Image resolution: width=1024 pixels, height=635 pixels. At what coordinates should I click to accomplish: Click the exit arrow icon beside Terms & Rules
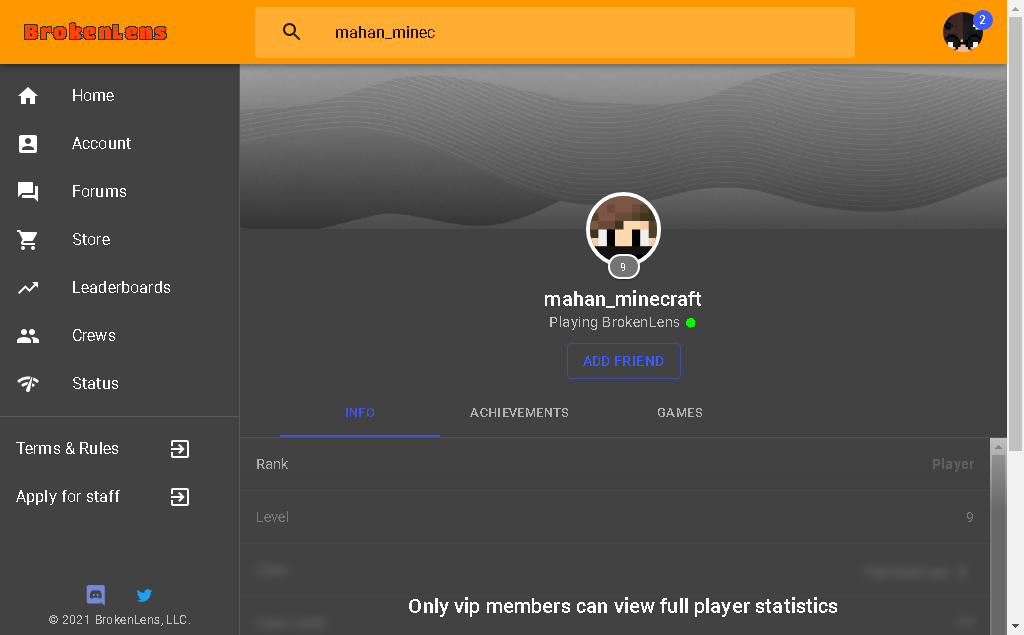tap(180, 449)
